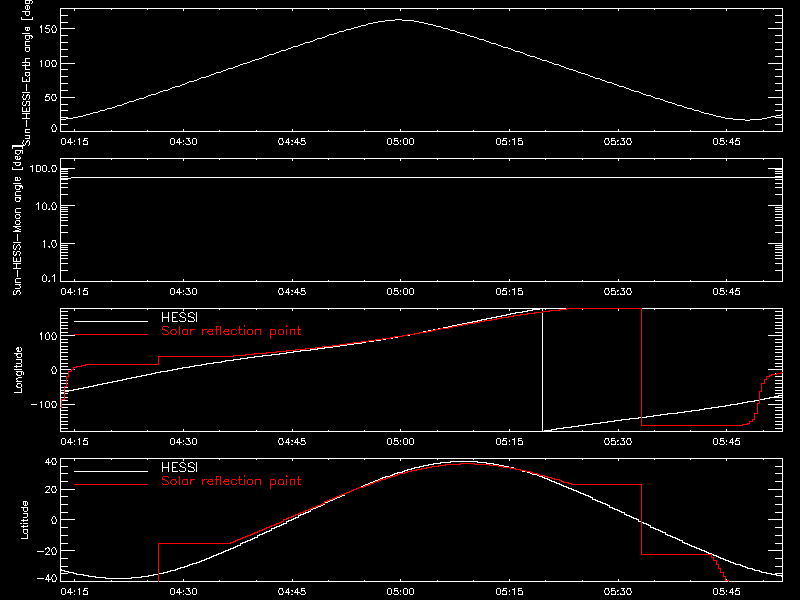
Task: Click the '10.0' tick on Moon angle axis
Action: (46, 207)
